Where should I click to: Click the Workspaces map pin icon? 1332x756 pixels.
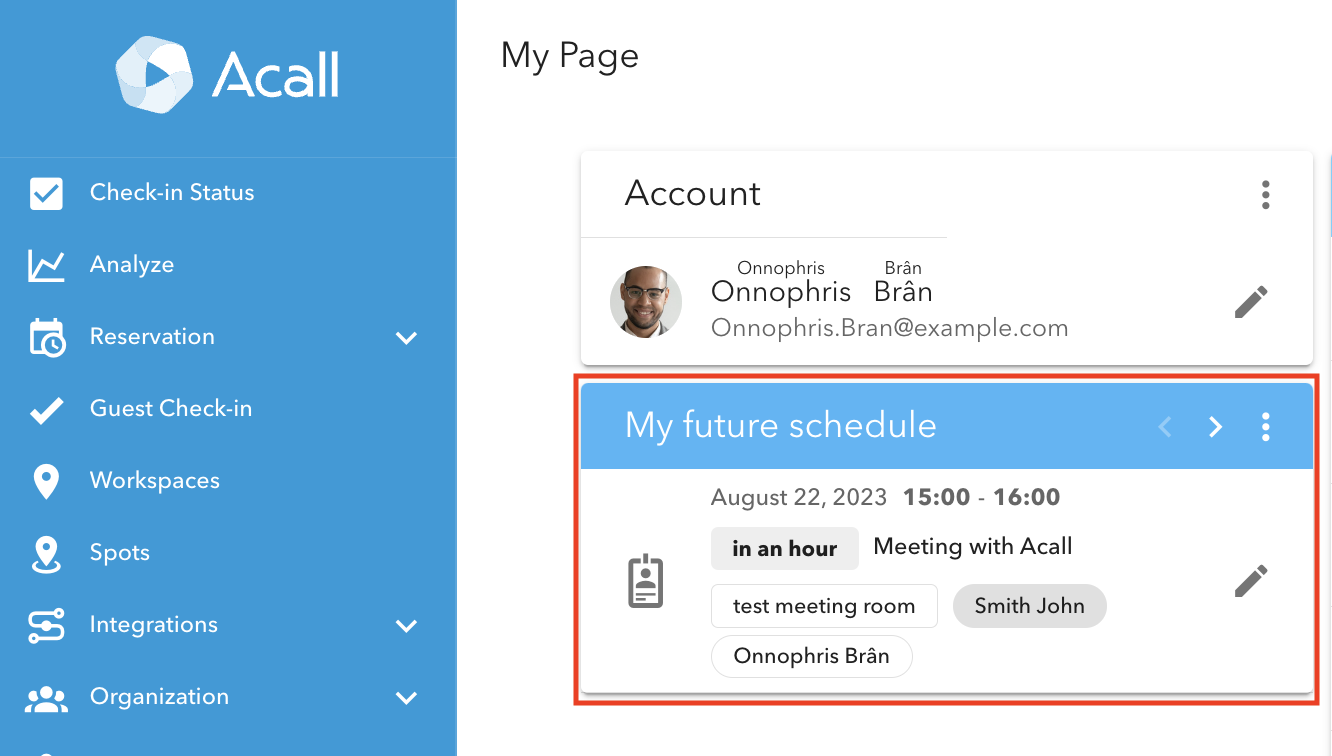point(46,481)
